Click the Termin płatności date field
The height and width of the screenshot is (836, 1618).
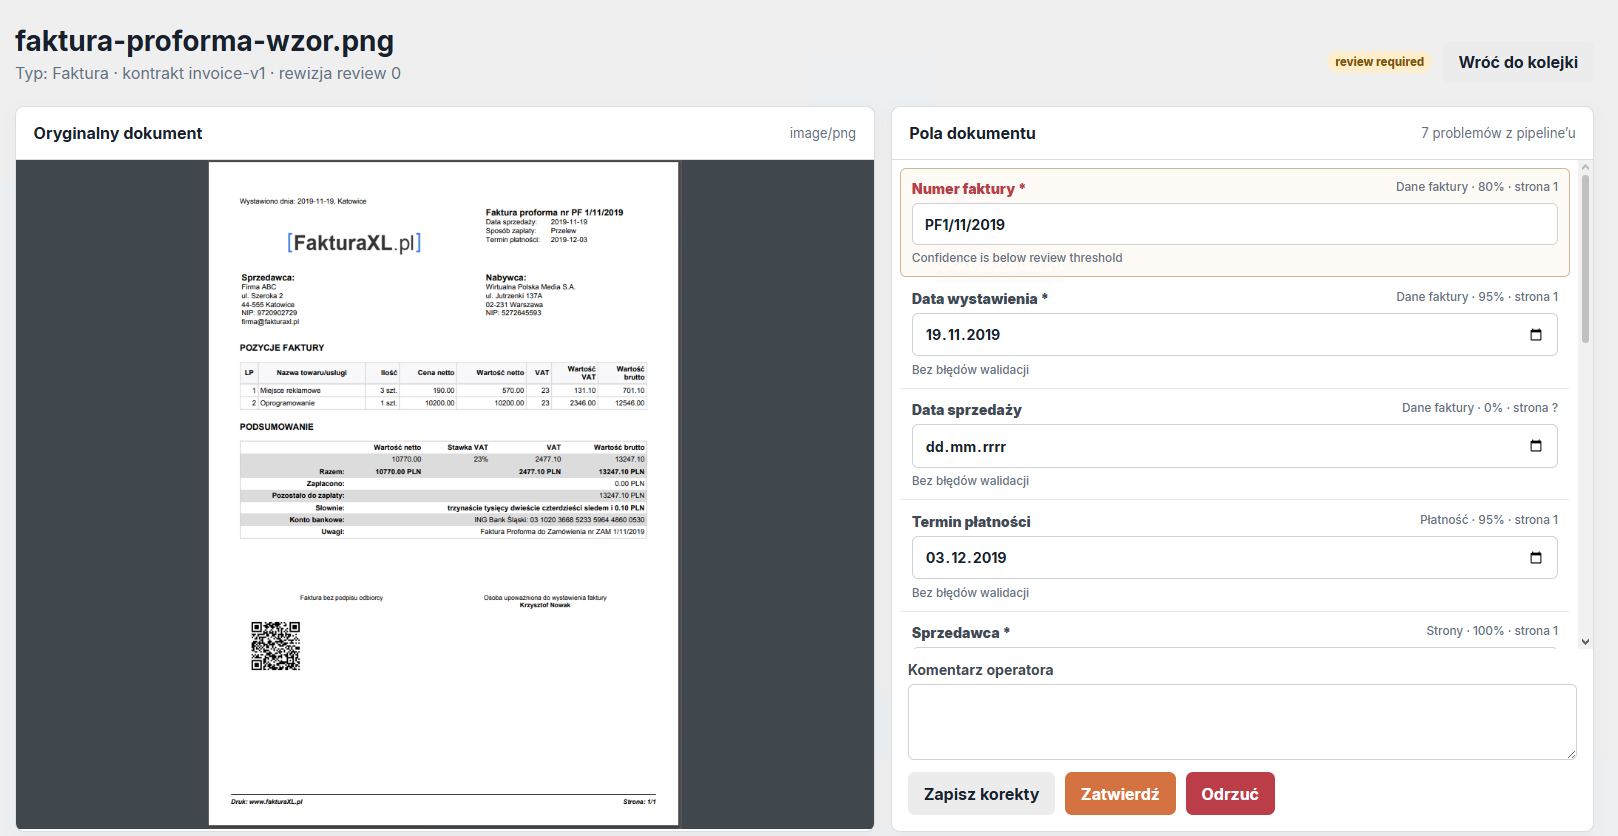tap(1234, 558)
